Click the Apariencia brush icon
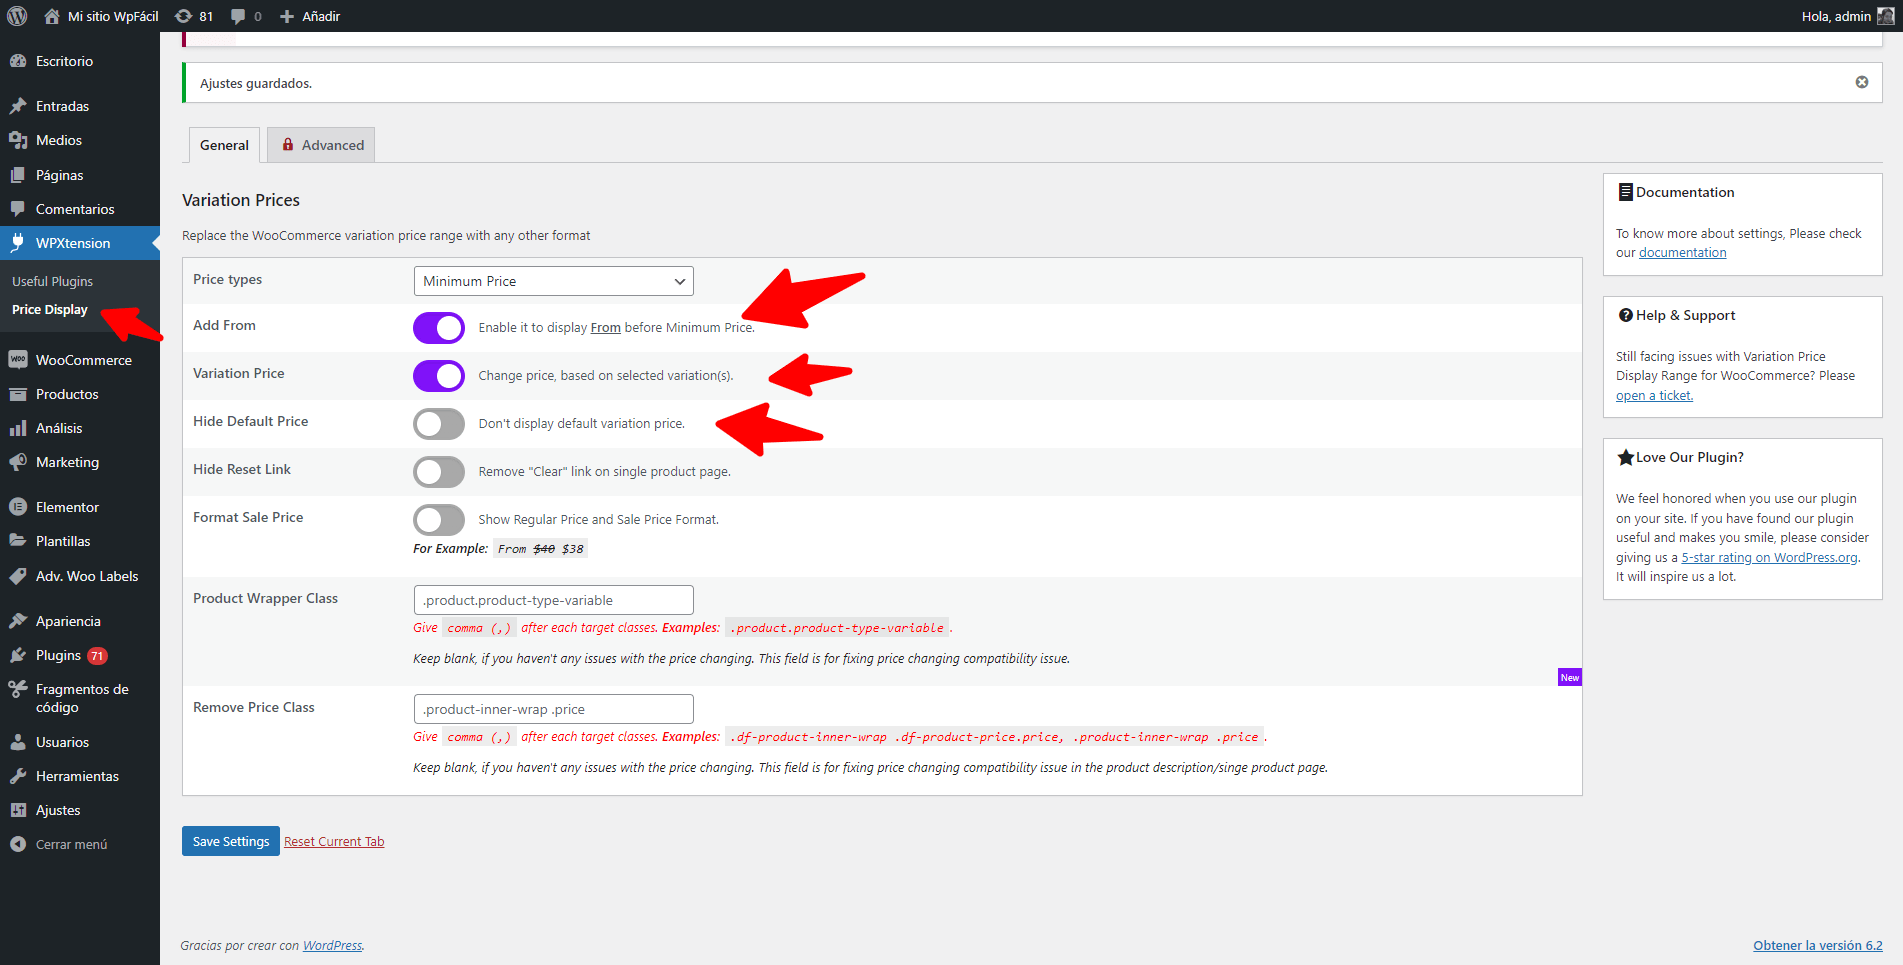The height and width of the screenshot is (965, 1903). point(18,621)
